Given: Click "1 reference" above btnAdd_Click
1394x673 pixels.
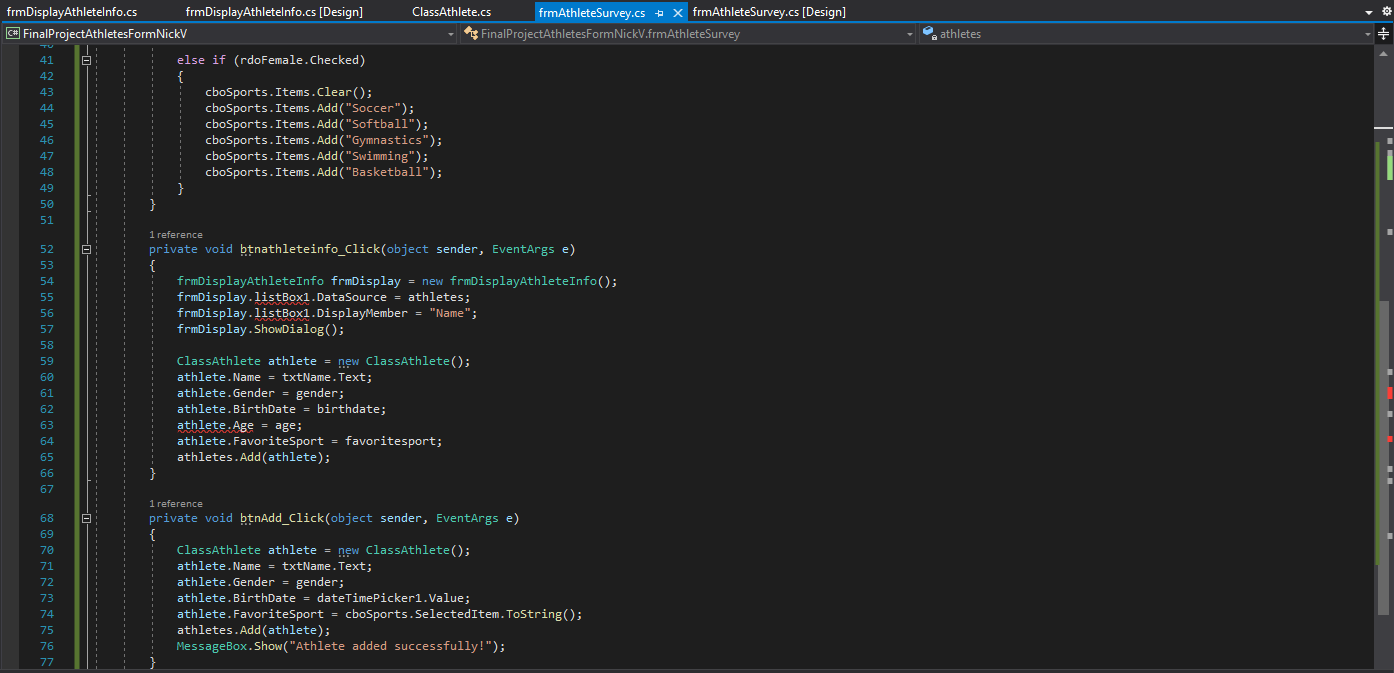Looking at the screenshot, I should coord(175,504).
